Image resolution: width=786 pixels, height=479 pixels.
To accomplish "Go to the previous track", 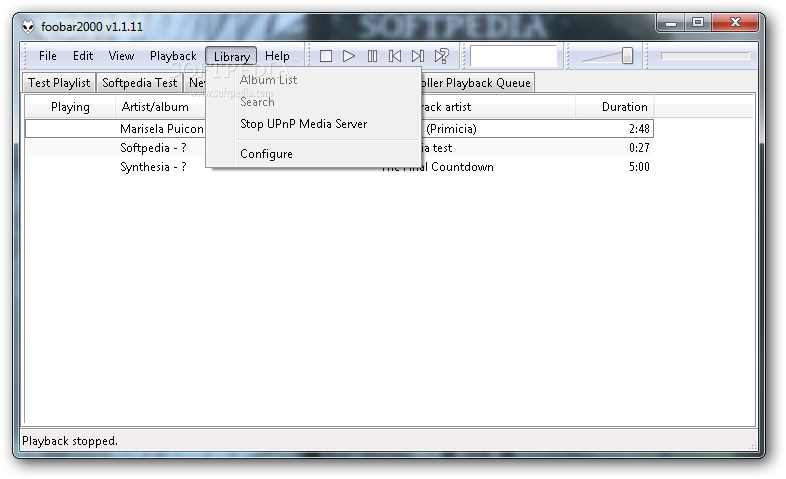I will (x=395, y=56).
